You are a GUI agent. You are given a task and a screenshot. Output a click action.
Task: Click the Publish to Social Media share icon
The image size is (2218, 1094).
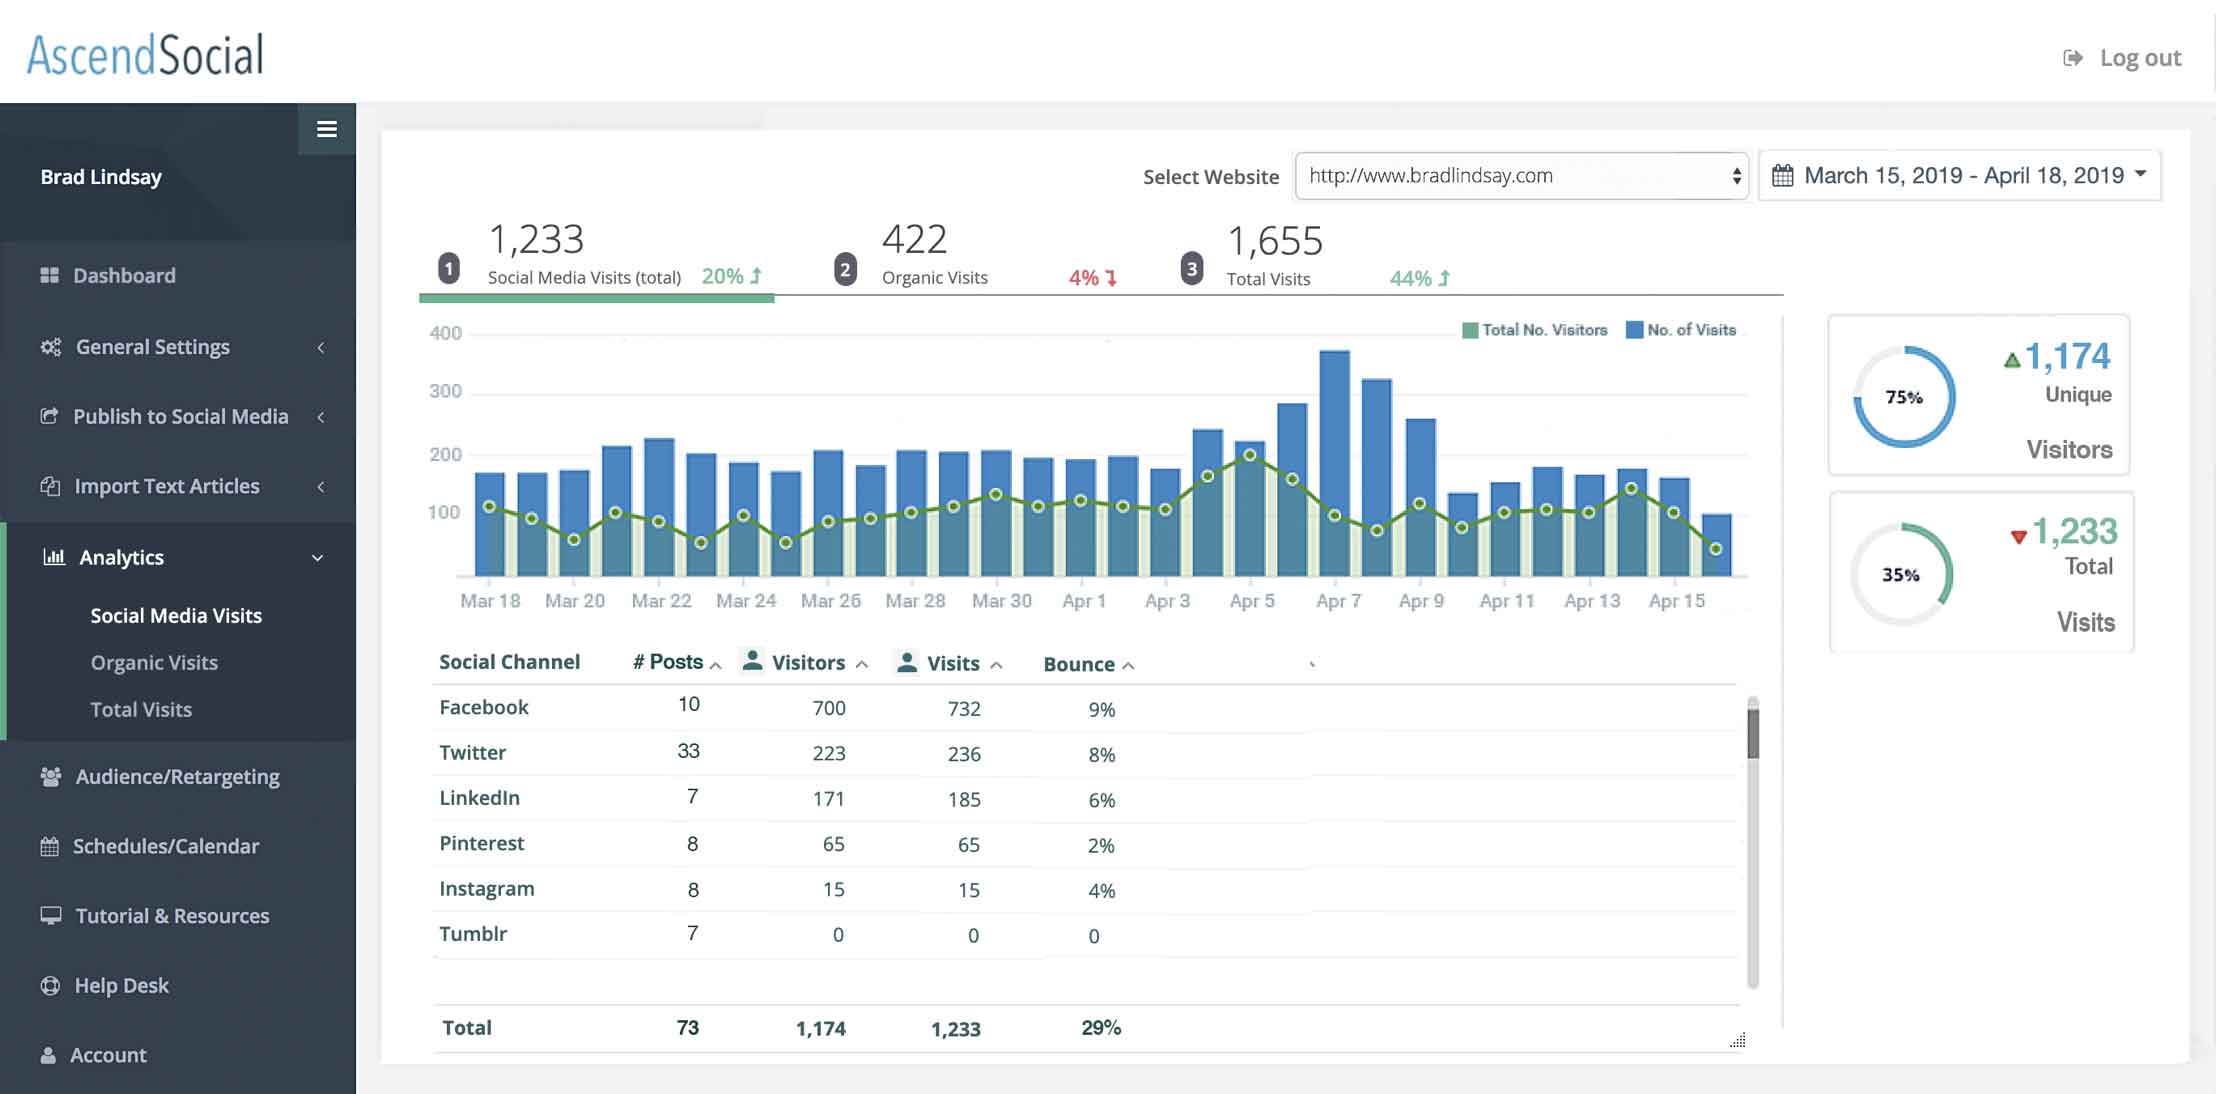49,416
